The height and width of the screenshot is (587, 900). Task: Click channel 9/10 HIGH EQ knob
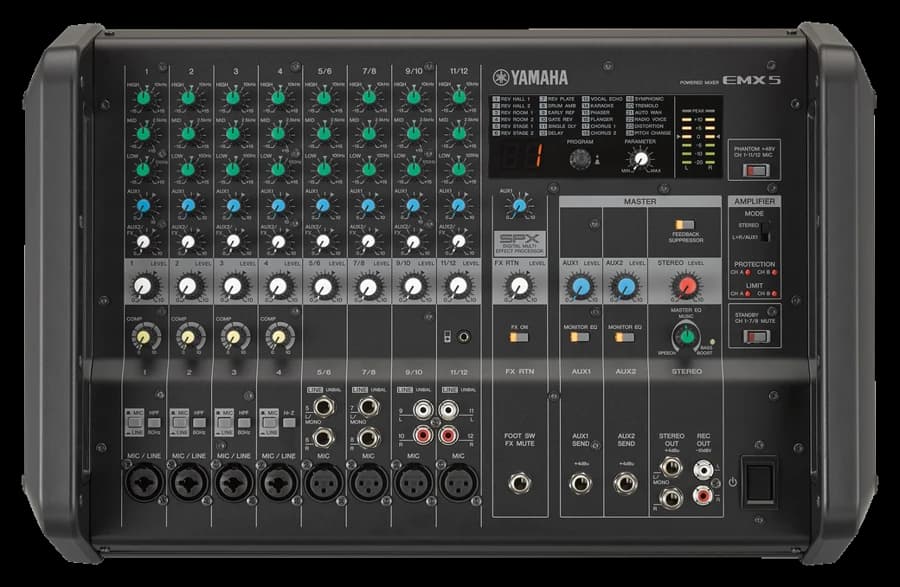413,98
